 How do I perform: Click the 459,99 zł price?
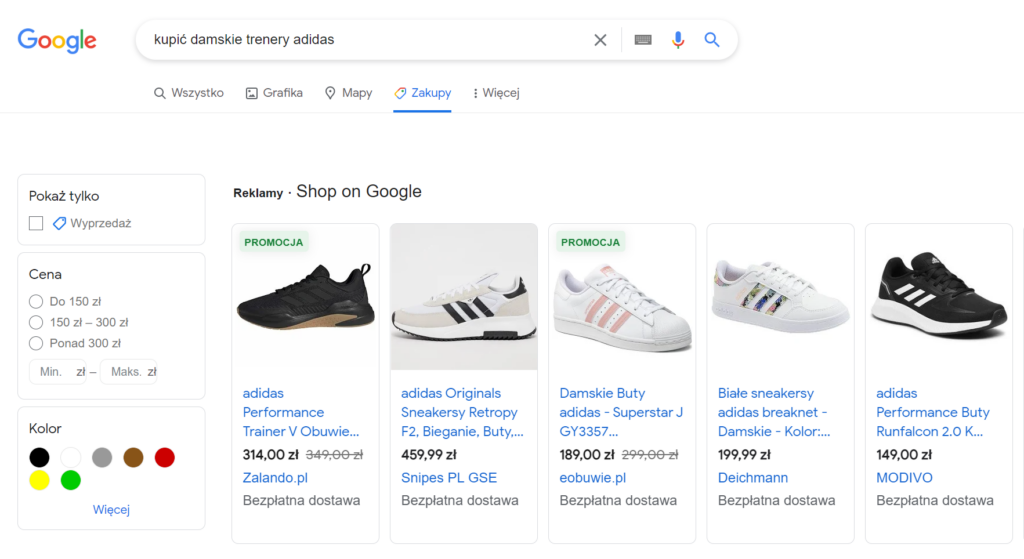tap(428, 455)
